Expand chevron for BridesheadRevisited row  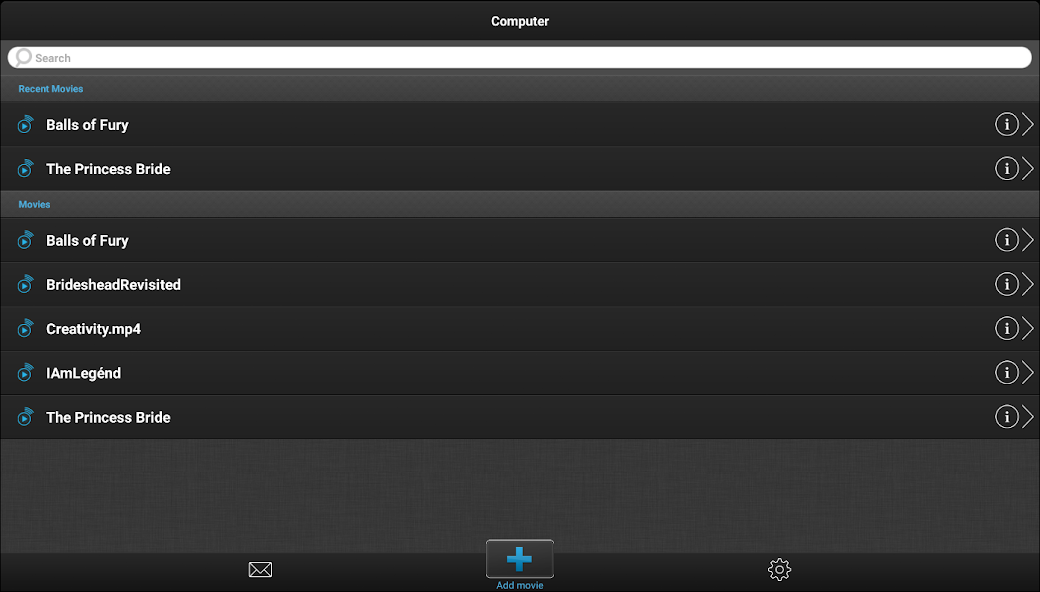click(x=1027, y=284)
